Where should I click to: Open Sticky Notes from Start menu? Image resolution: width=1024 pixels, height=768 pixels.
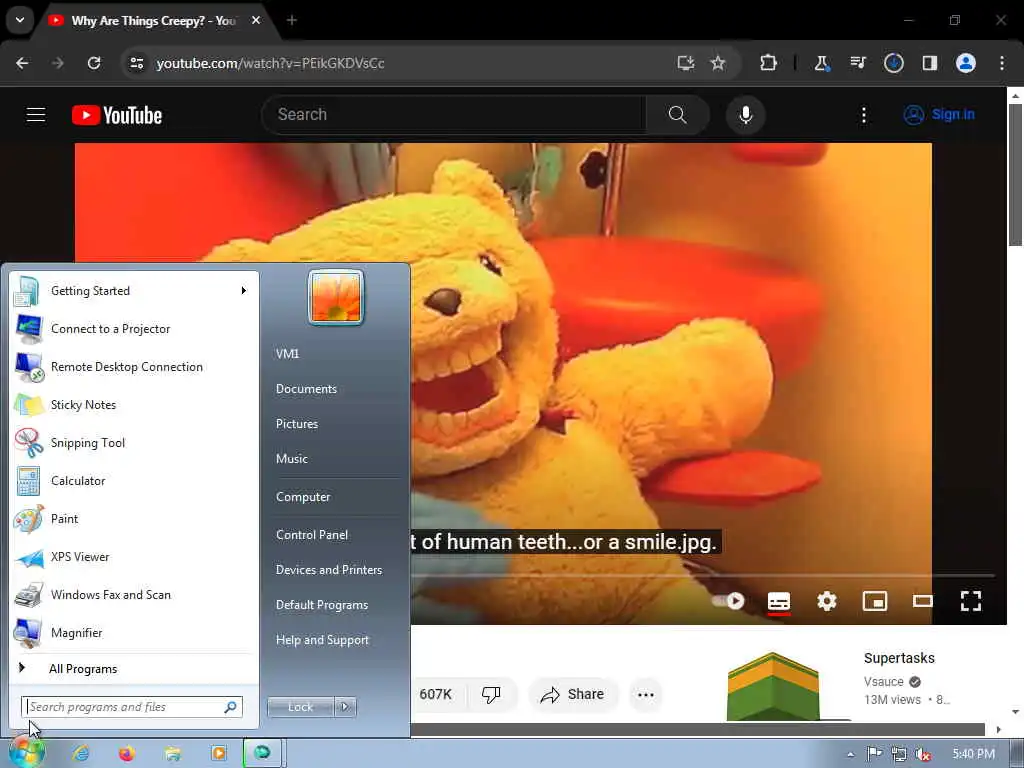click(x=134, y=404)
